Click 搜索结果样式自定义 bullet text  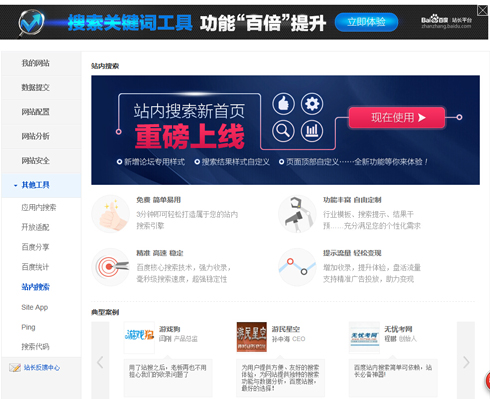(x=236, y=162)
